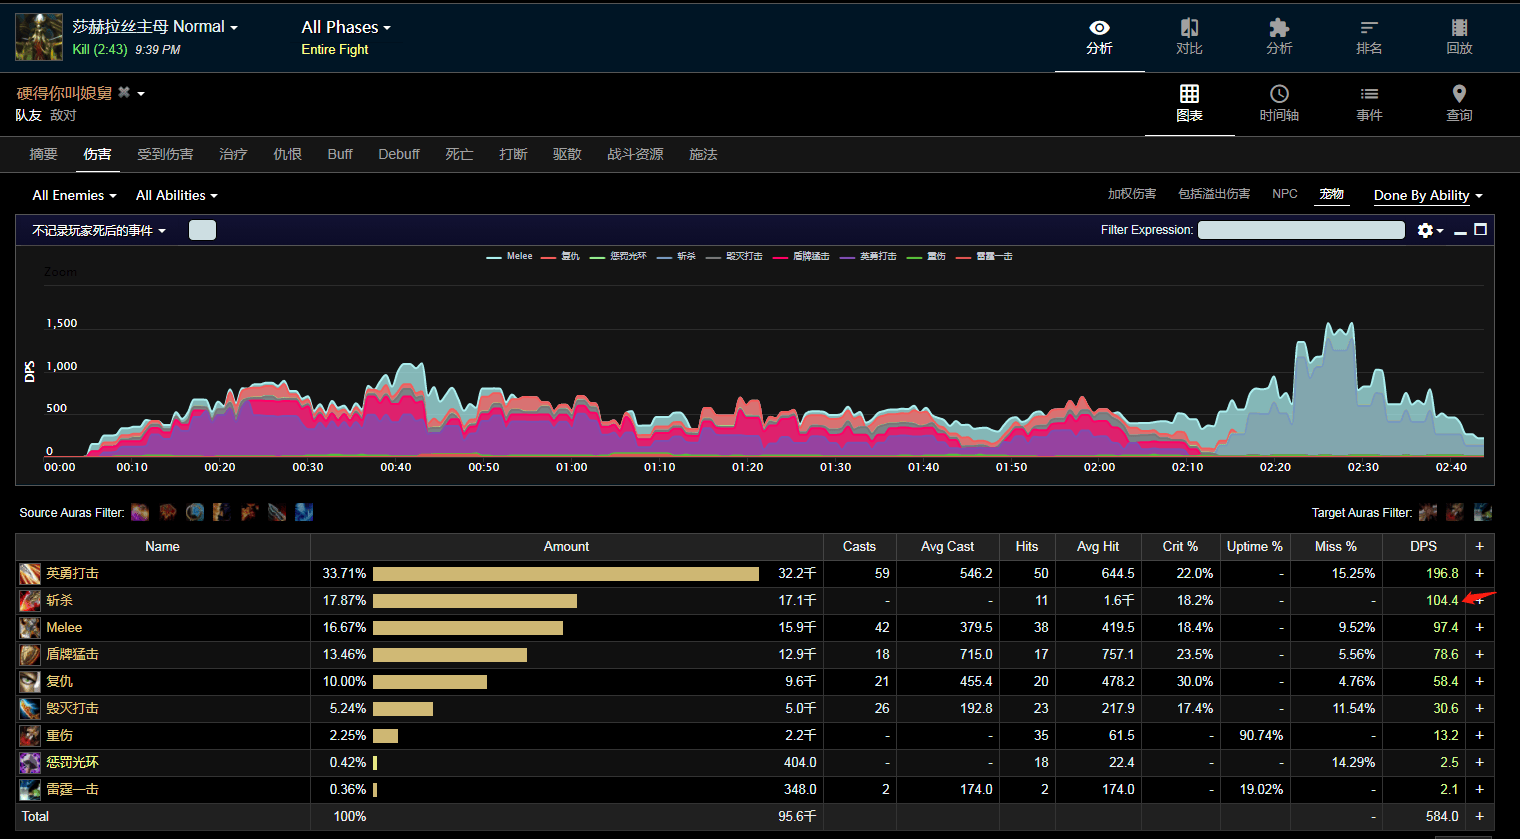Image resolution: width=1520 pixels, height=840 pixels.
Task: Switch to the 摘要 summary tab
Action: (x=43, y=154)
